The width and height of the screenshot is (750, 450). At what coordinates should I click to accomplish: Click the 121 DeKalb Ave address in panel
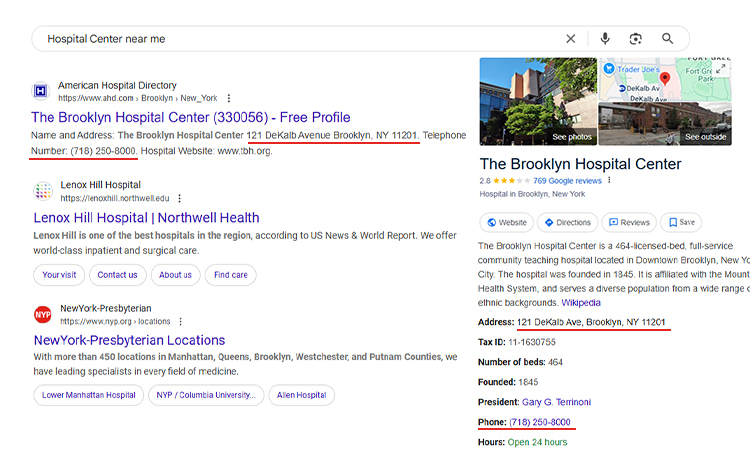tap(591, 322)
